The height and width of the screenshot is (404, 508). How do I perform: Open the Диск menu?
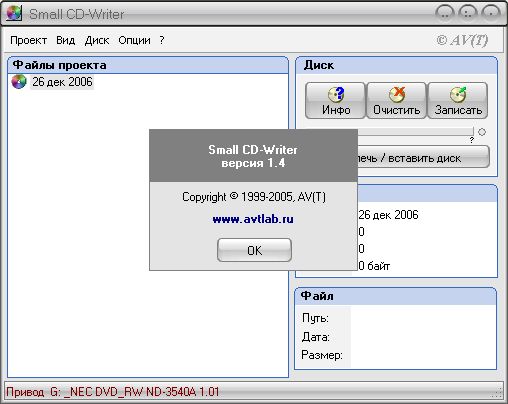click(x=97, y=40)
